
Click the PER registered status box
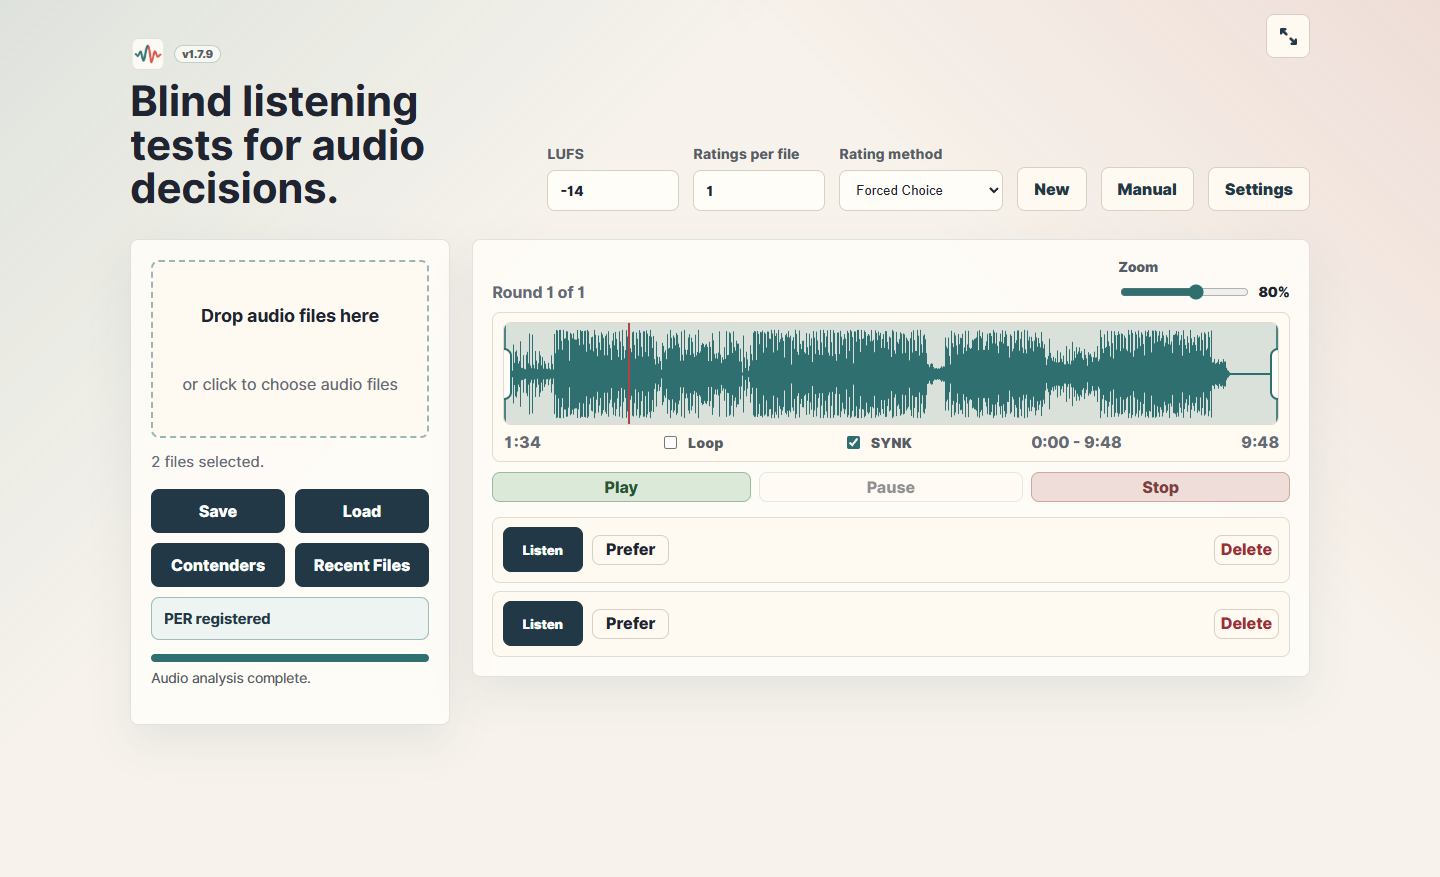(290, 619)
